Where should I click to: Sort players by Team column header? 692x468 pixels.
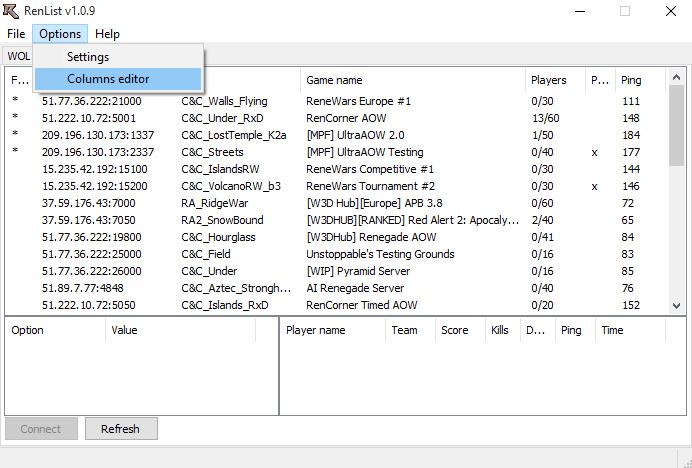point(410,330)
